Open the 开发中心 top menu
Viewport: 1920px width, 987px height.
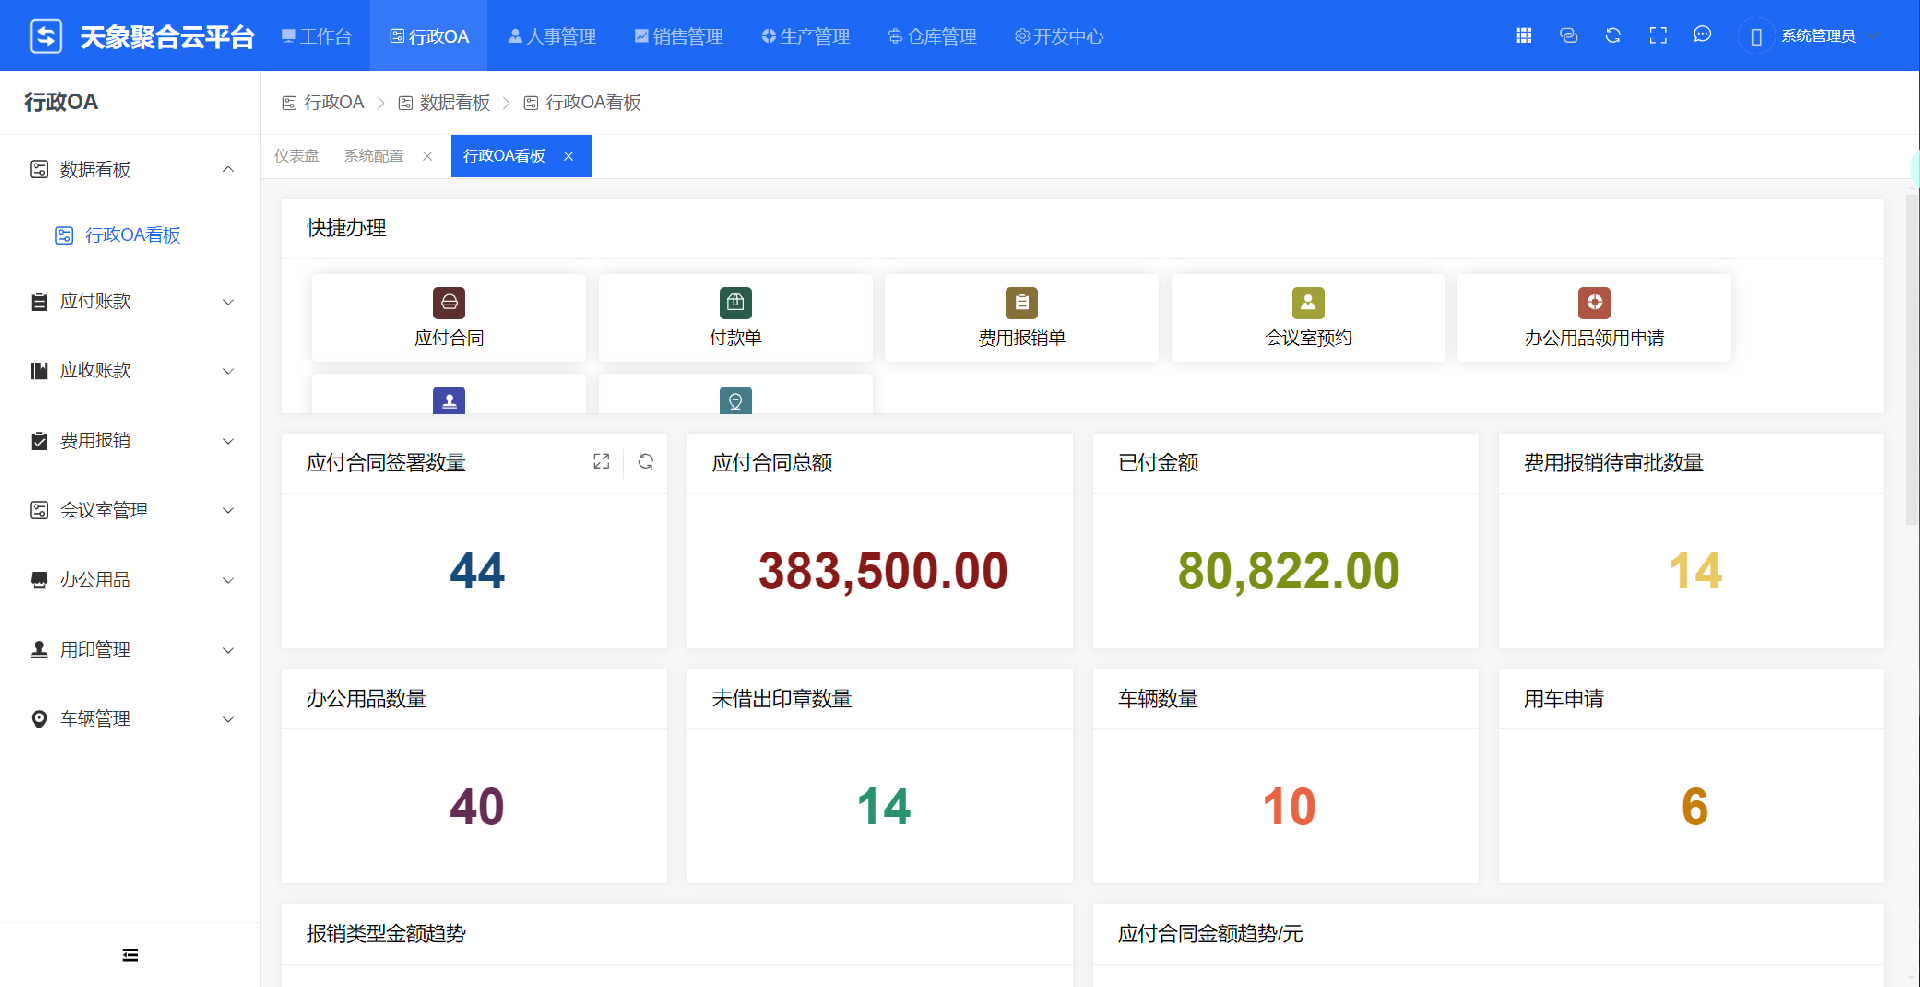point(1060,36)
